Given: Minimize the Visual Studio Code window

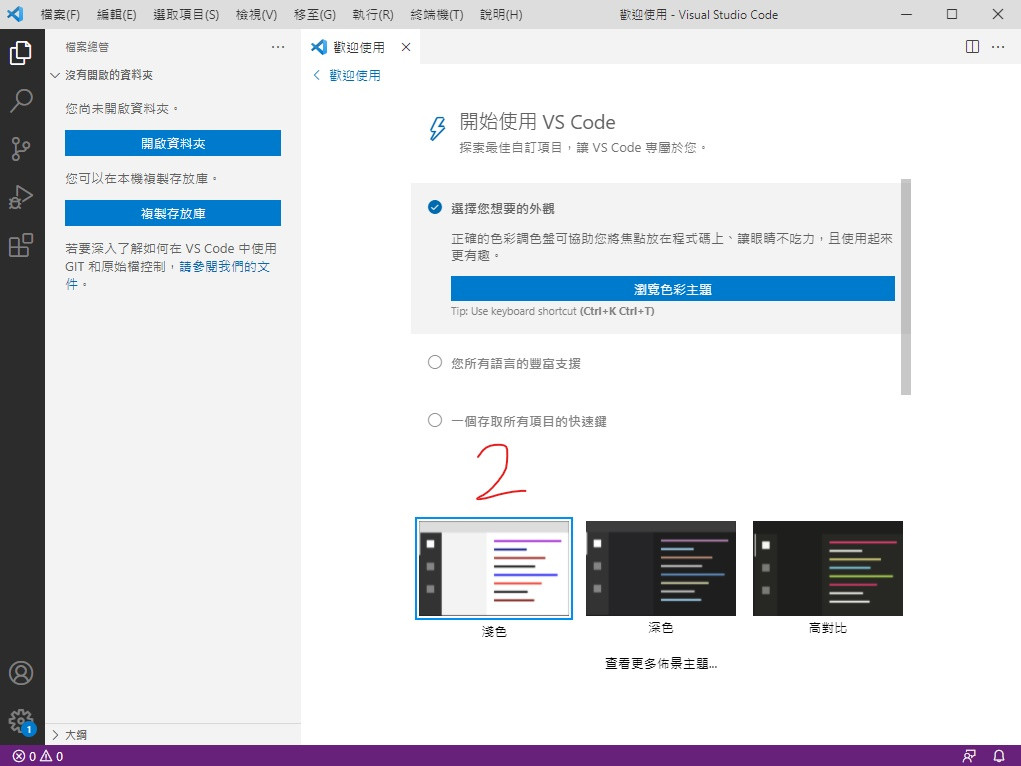Looking at the screenshot, I should (906, 14).
